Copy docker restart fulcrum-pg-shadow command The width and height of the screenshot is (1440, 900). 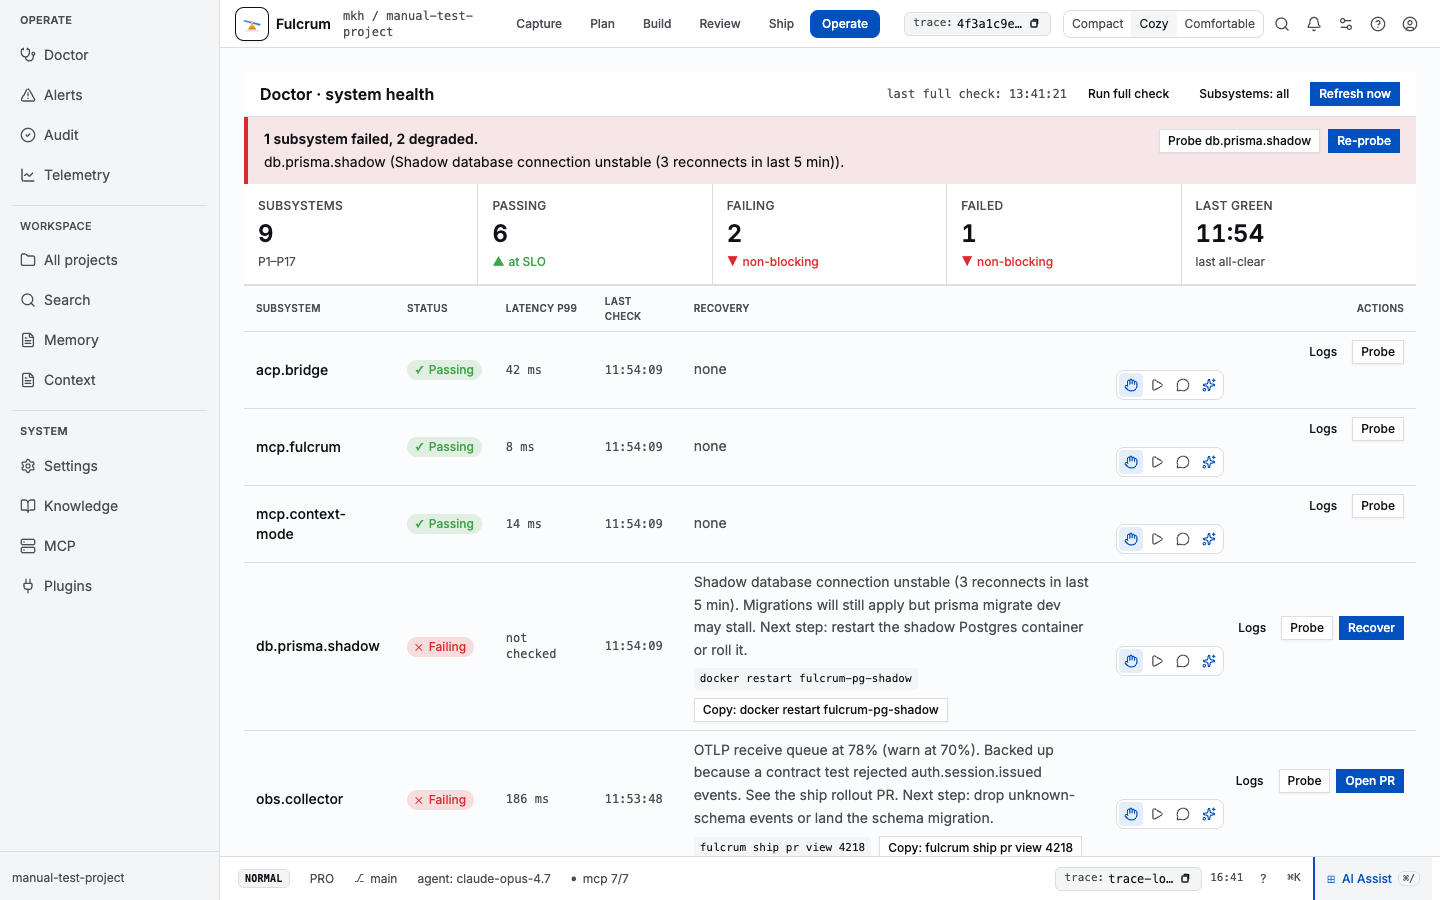coord(820,710)
